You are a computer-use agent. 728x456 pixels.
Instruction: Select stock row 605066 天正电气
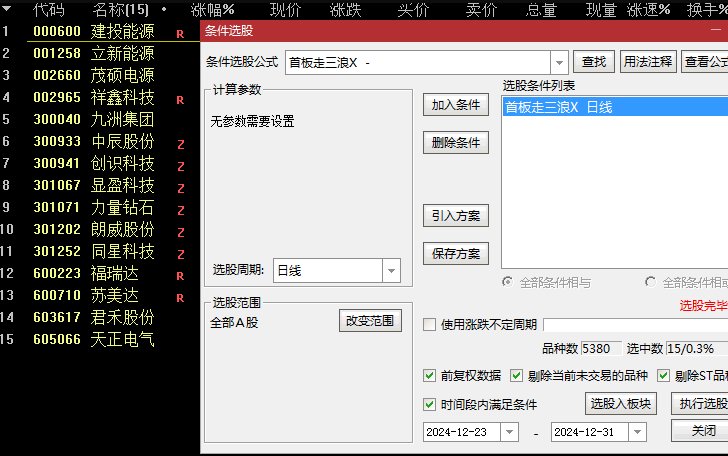(100, 339)
